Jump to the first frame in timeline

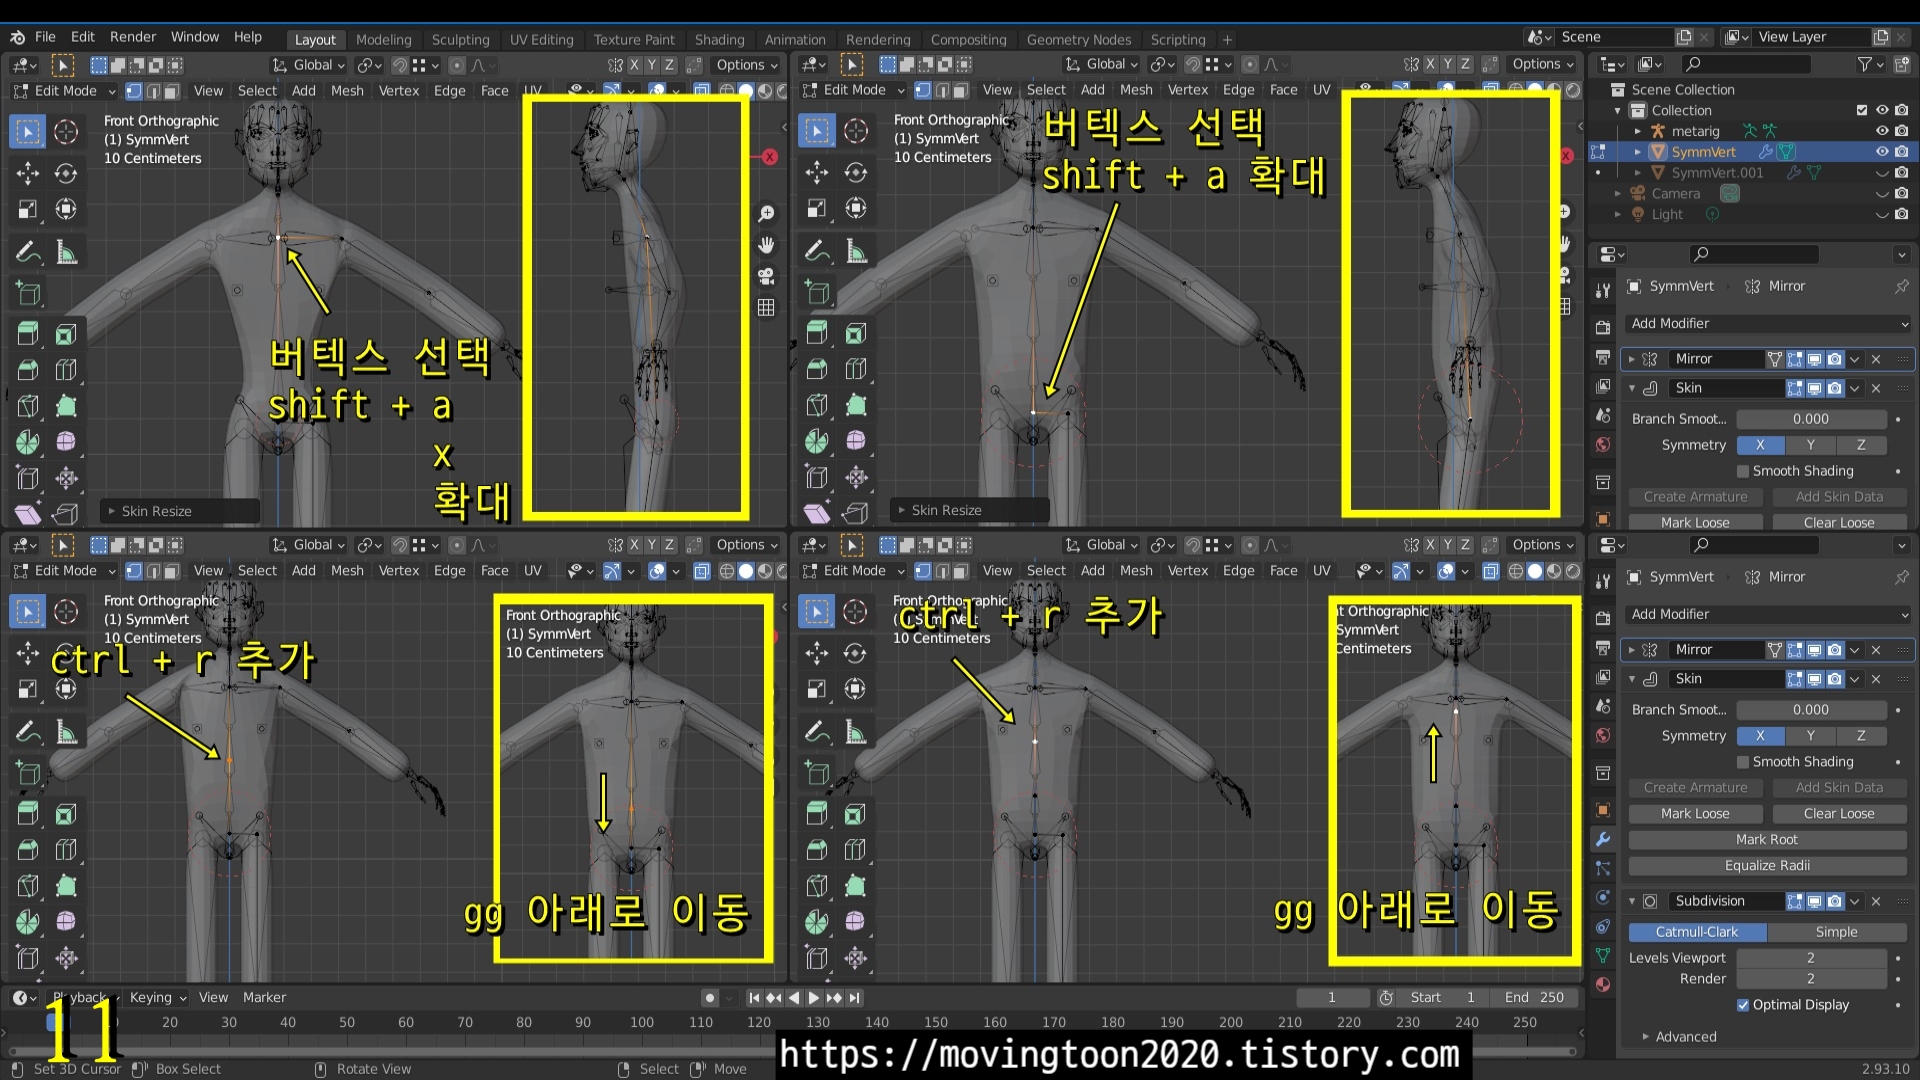coord(754,998)
